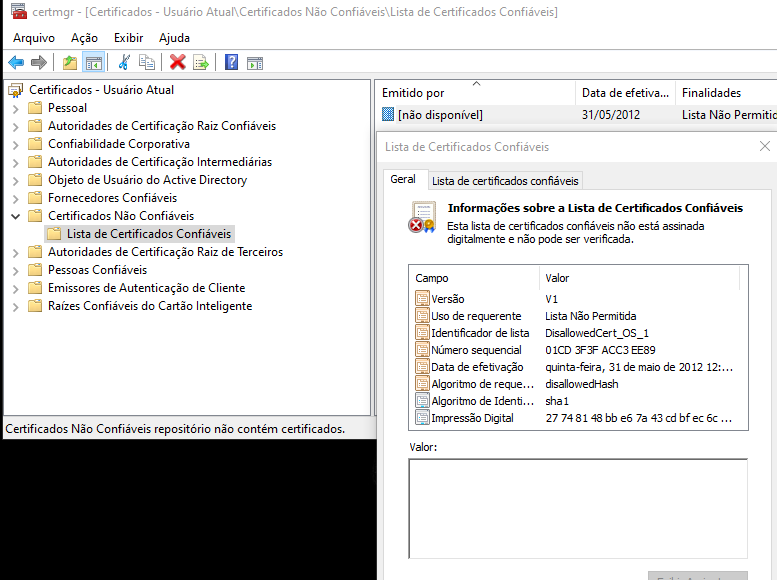The width and height of the screenshot is (777, 580).
Task: Click the V1 version value
Action: (x=551, y=299)
